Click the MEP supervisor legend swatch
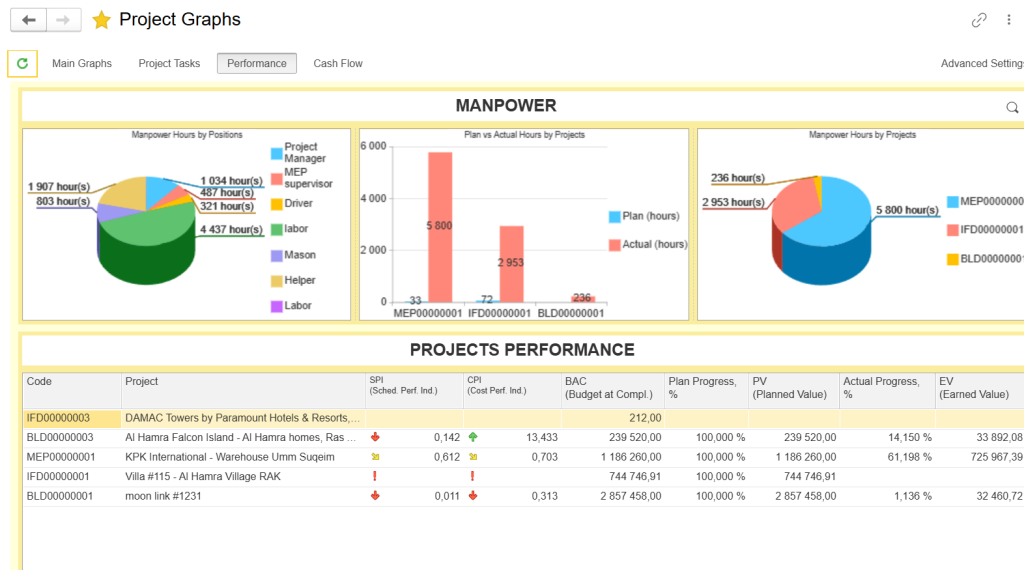The image size is (1024, 570). coord(277,178)
